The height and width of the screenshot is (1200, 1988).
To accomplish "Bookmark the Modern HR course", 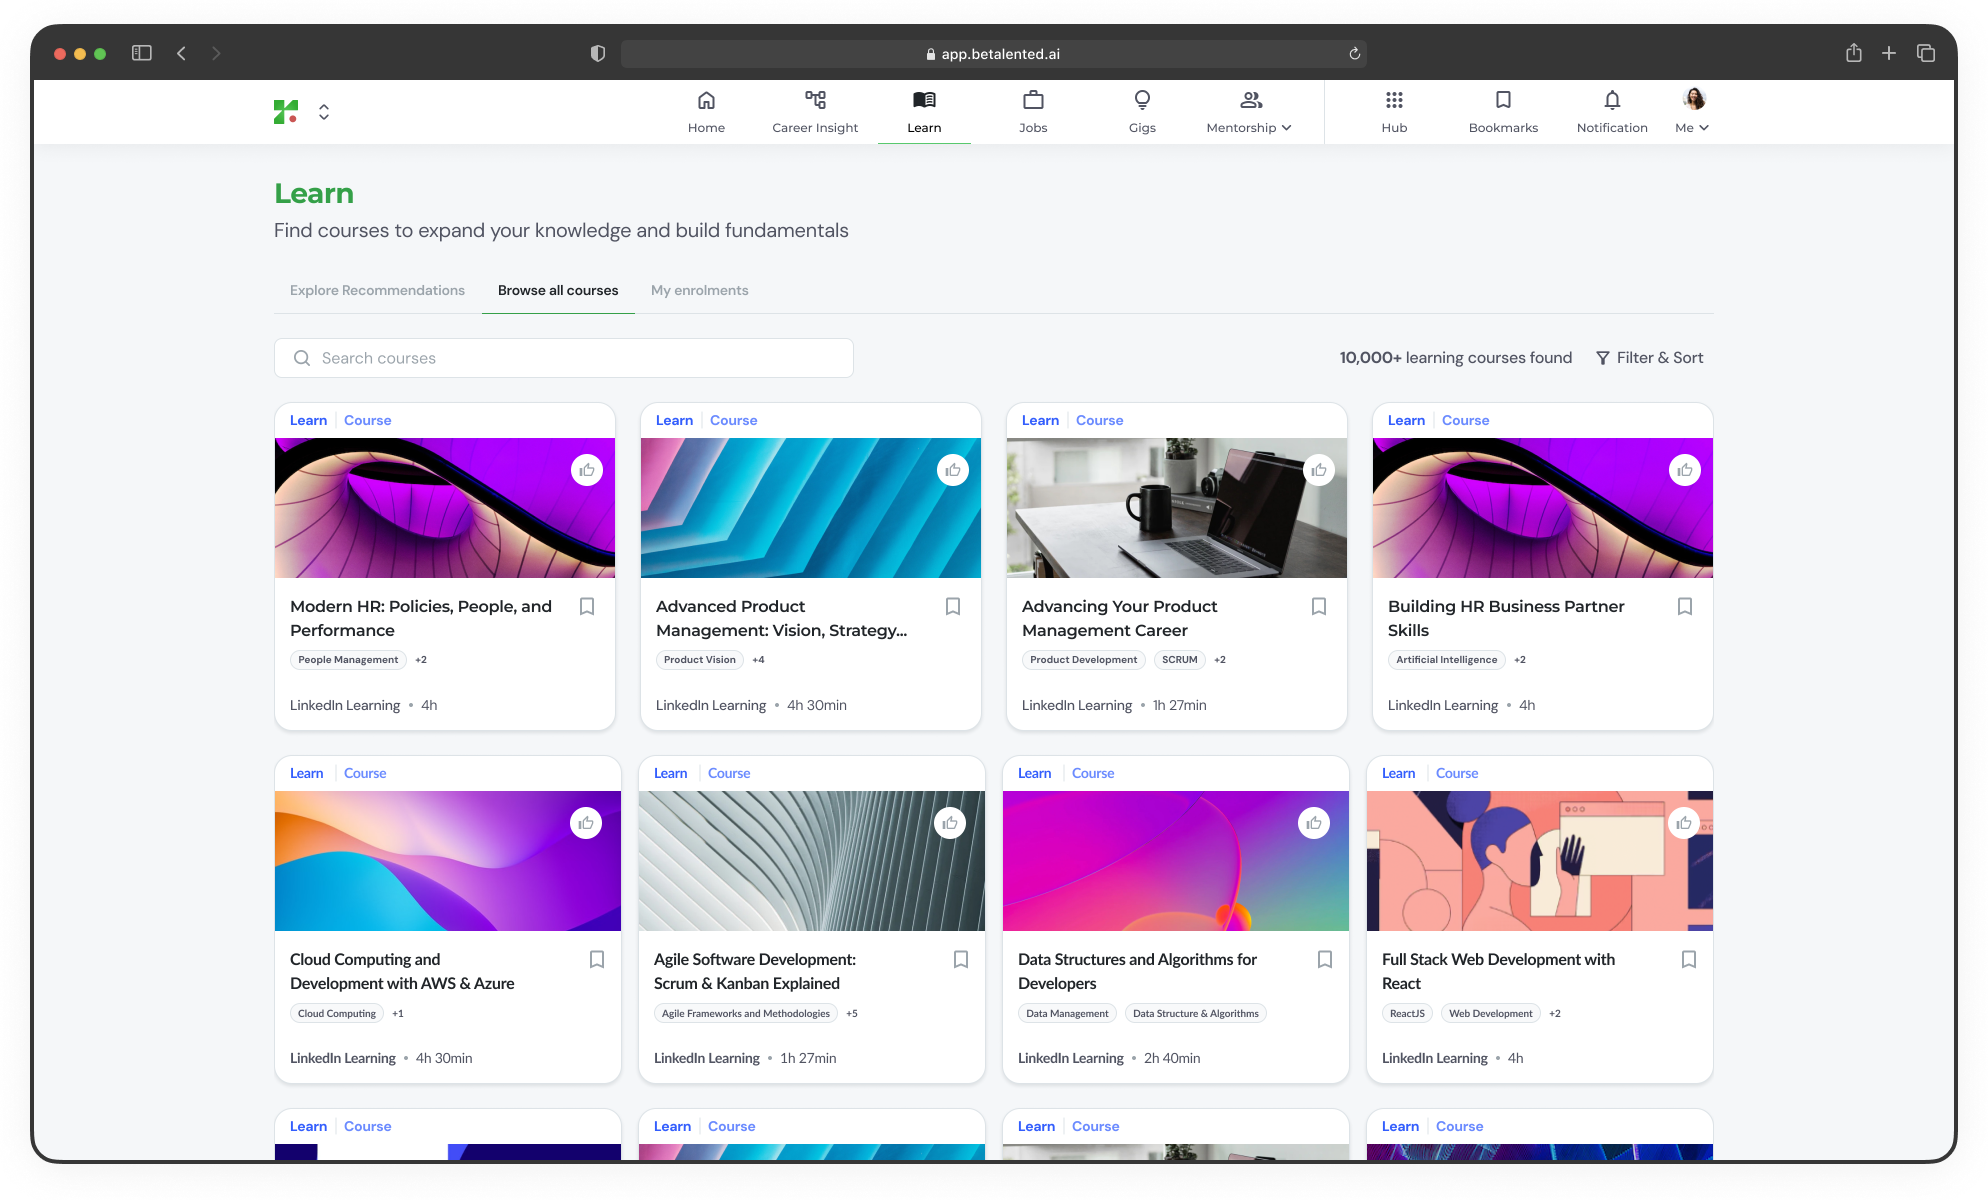I will pyautogui.click(x=587, y=606).
